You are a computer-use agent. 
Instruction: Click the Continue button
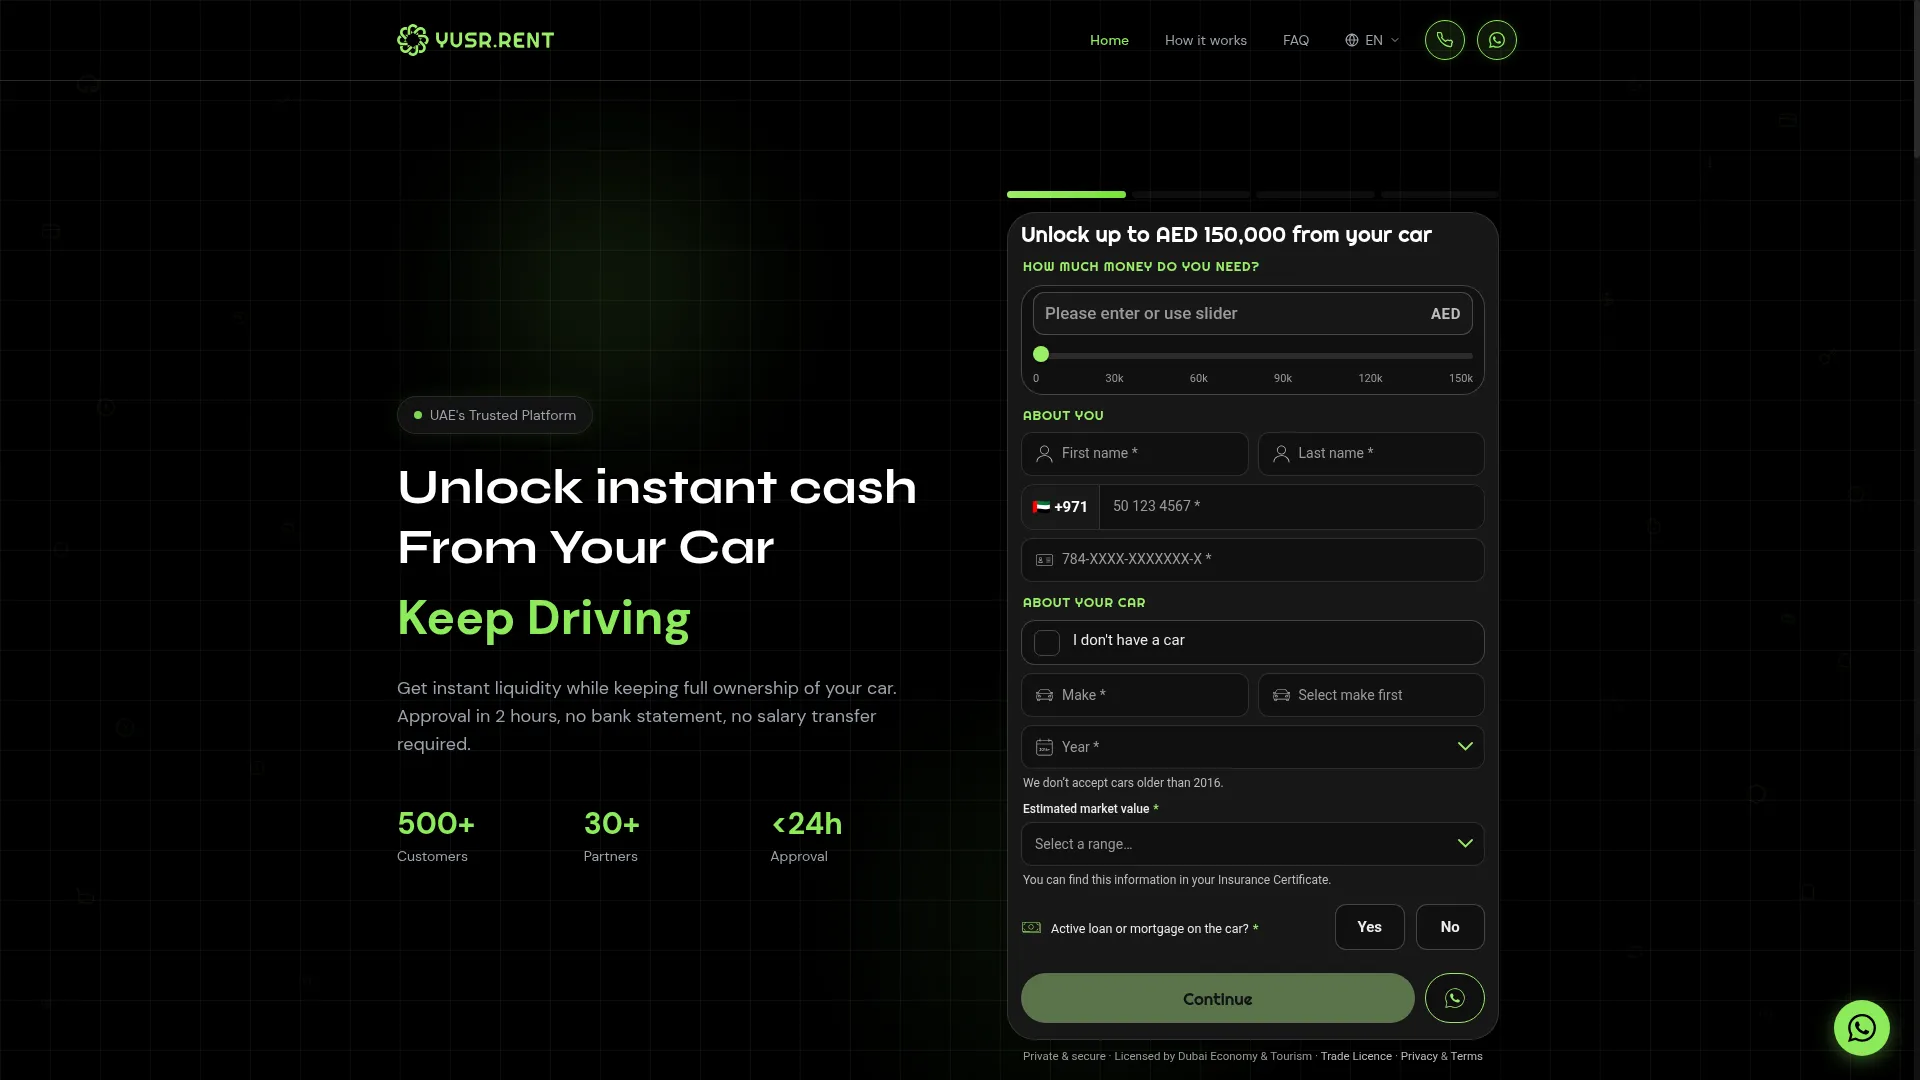point(1217,998)
